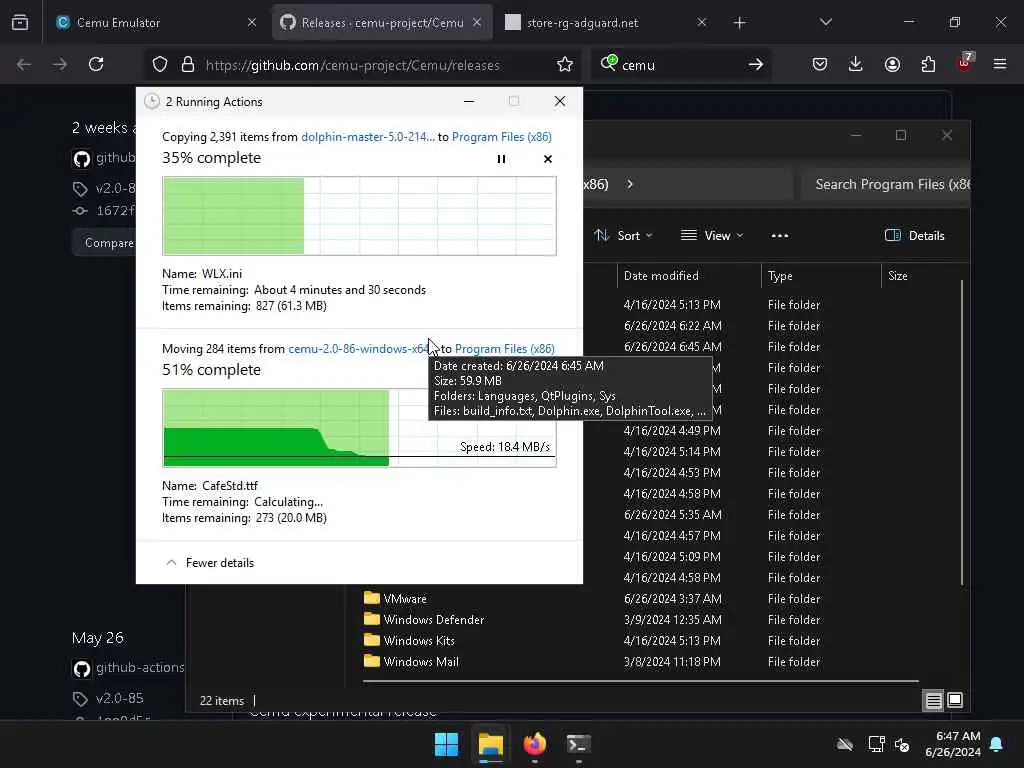The width and height of the screenshot is (1024, 768).
Task: Open cemu-2.0-86-windows-x64 source folder link
Action: [358, 349]
